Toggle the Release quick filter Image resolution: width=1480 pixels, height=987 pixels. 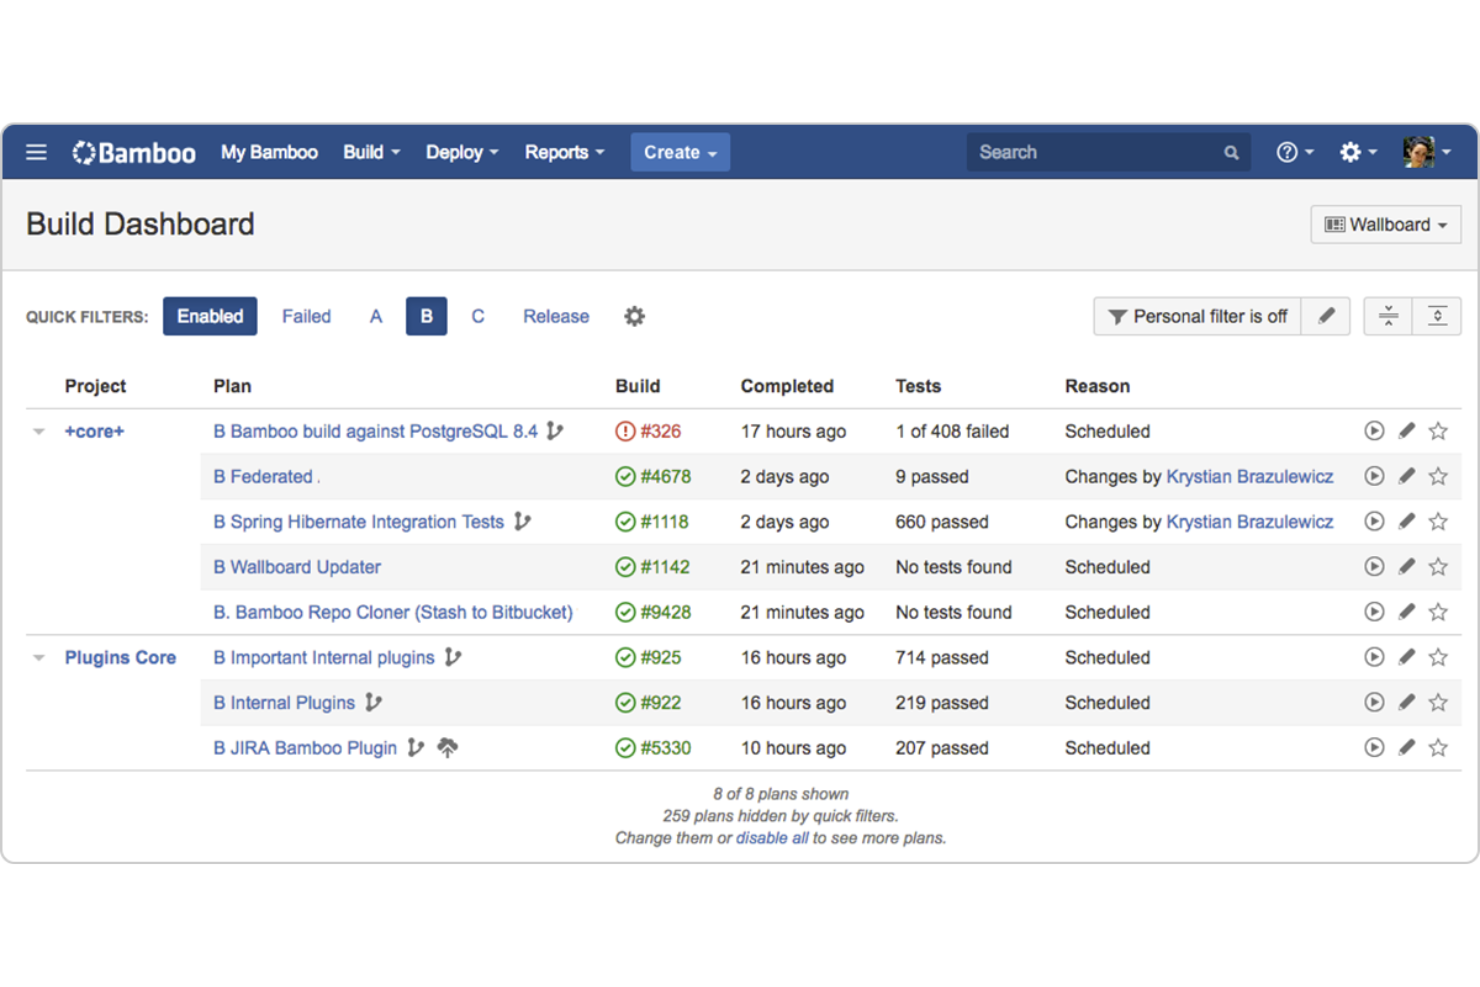point(556,316)
